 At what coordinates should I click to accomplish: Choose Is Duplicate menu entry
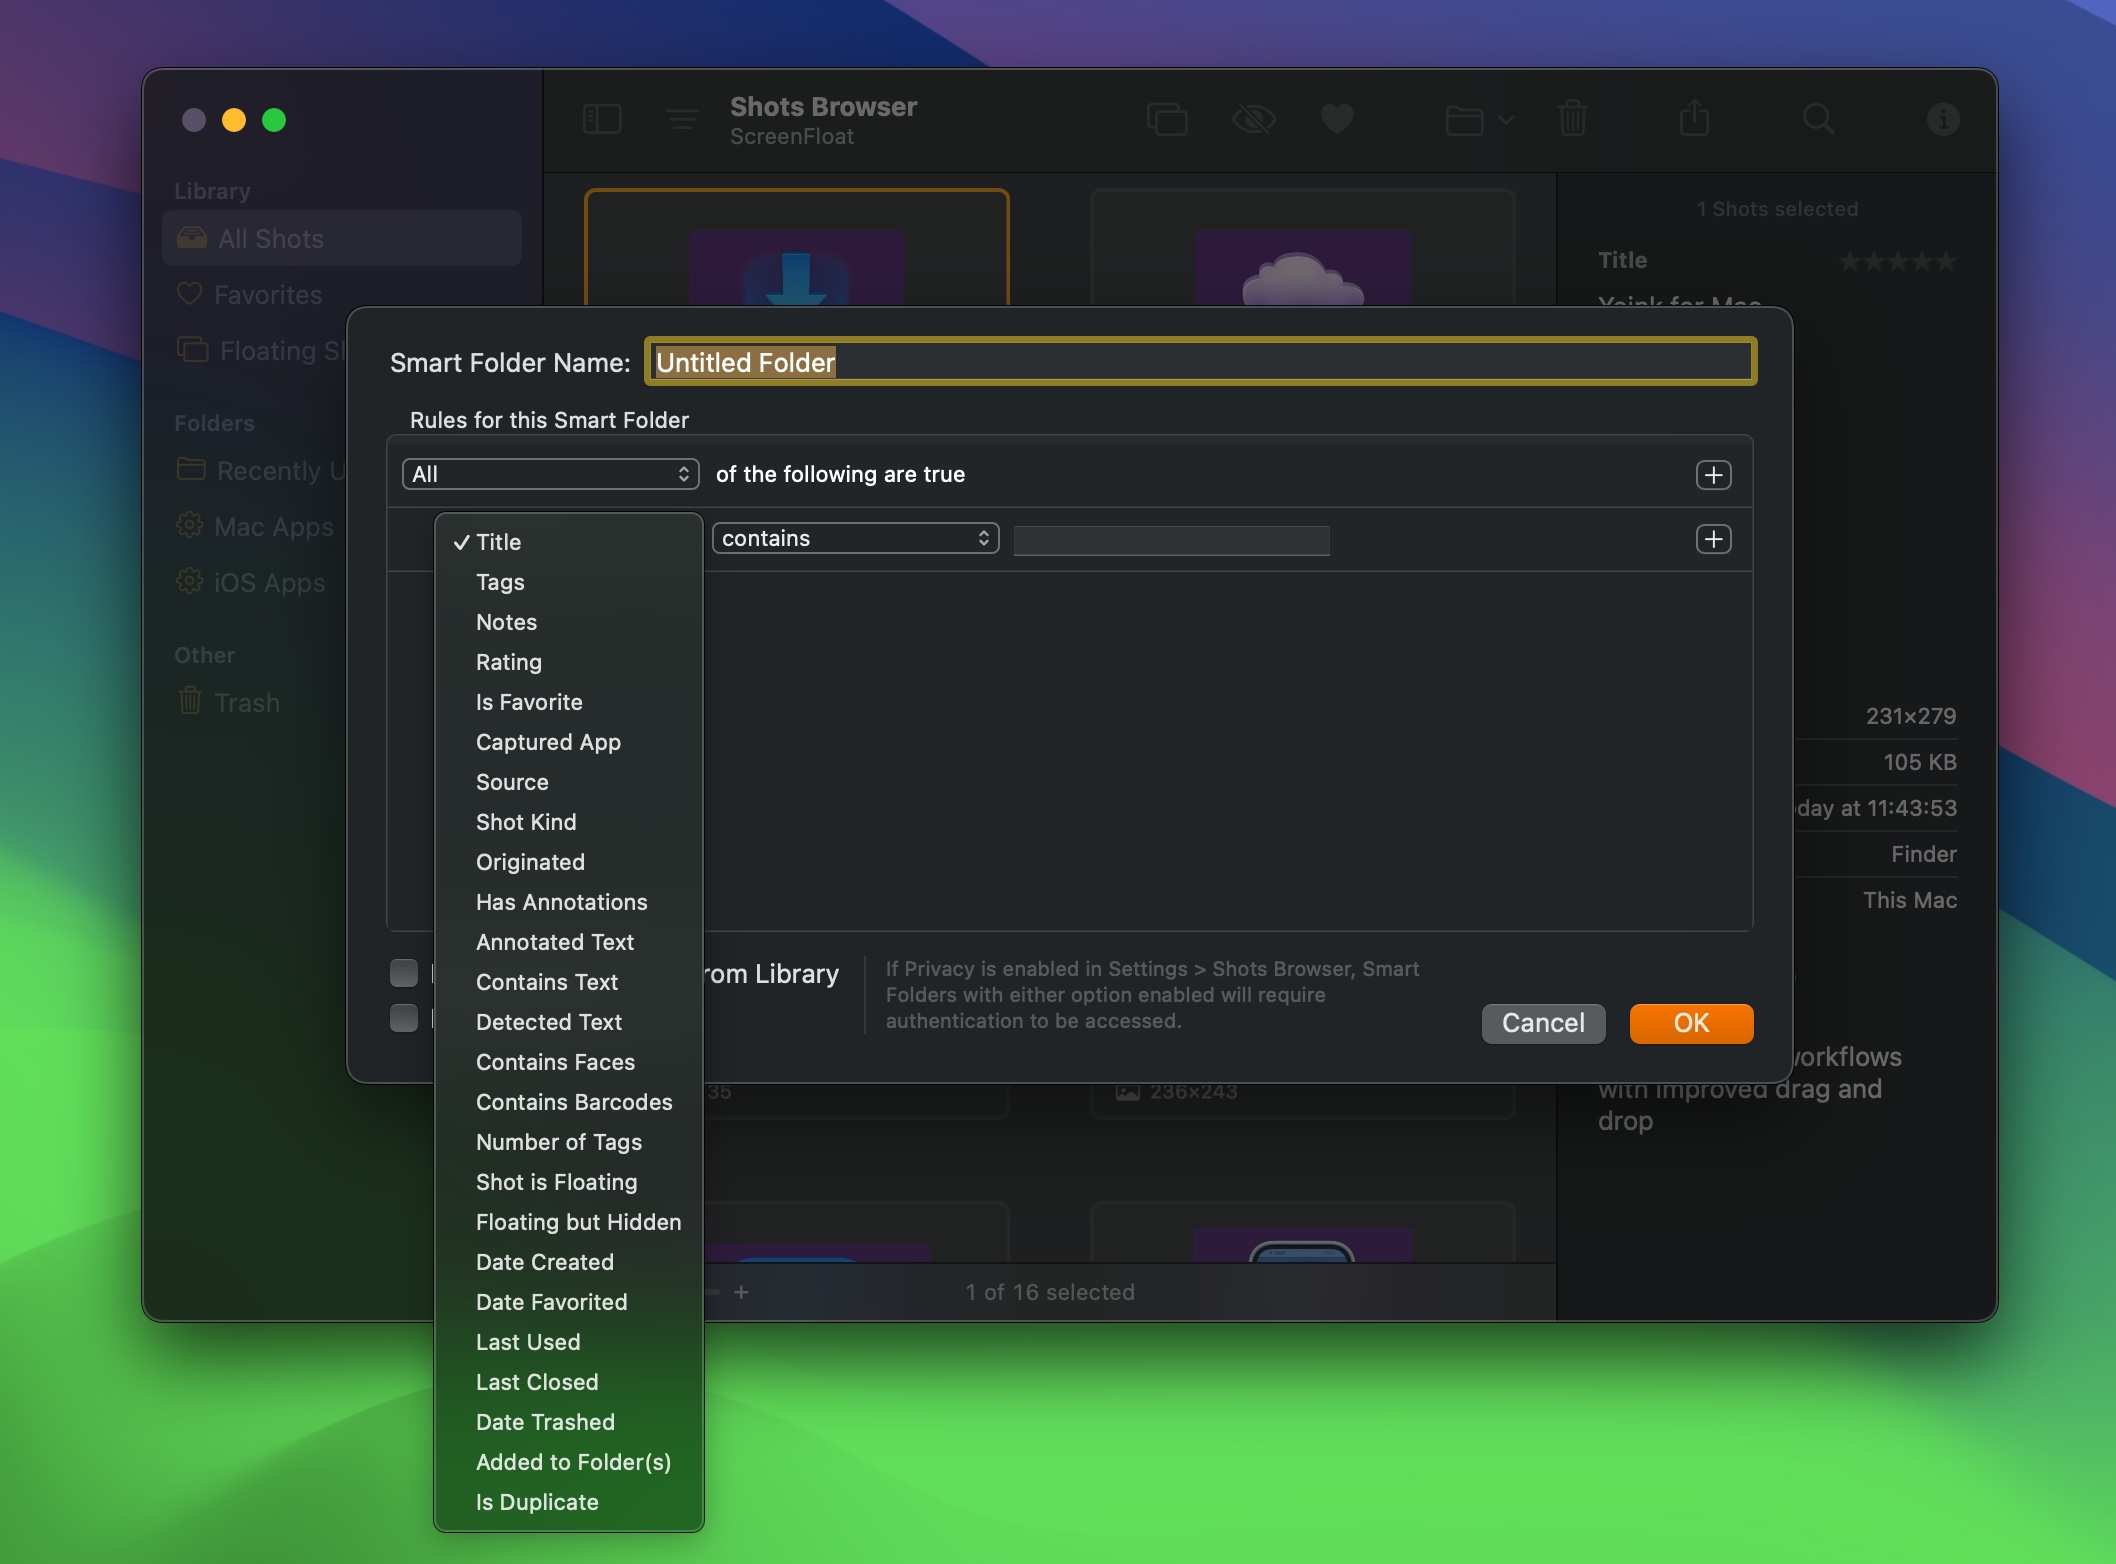[x=569, y=1502]
